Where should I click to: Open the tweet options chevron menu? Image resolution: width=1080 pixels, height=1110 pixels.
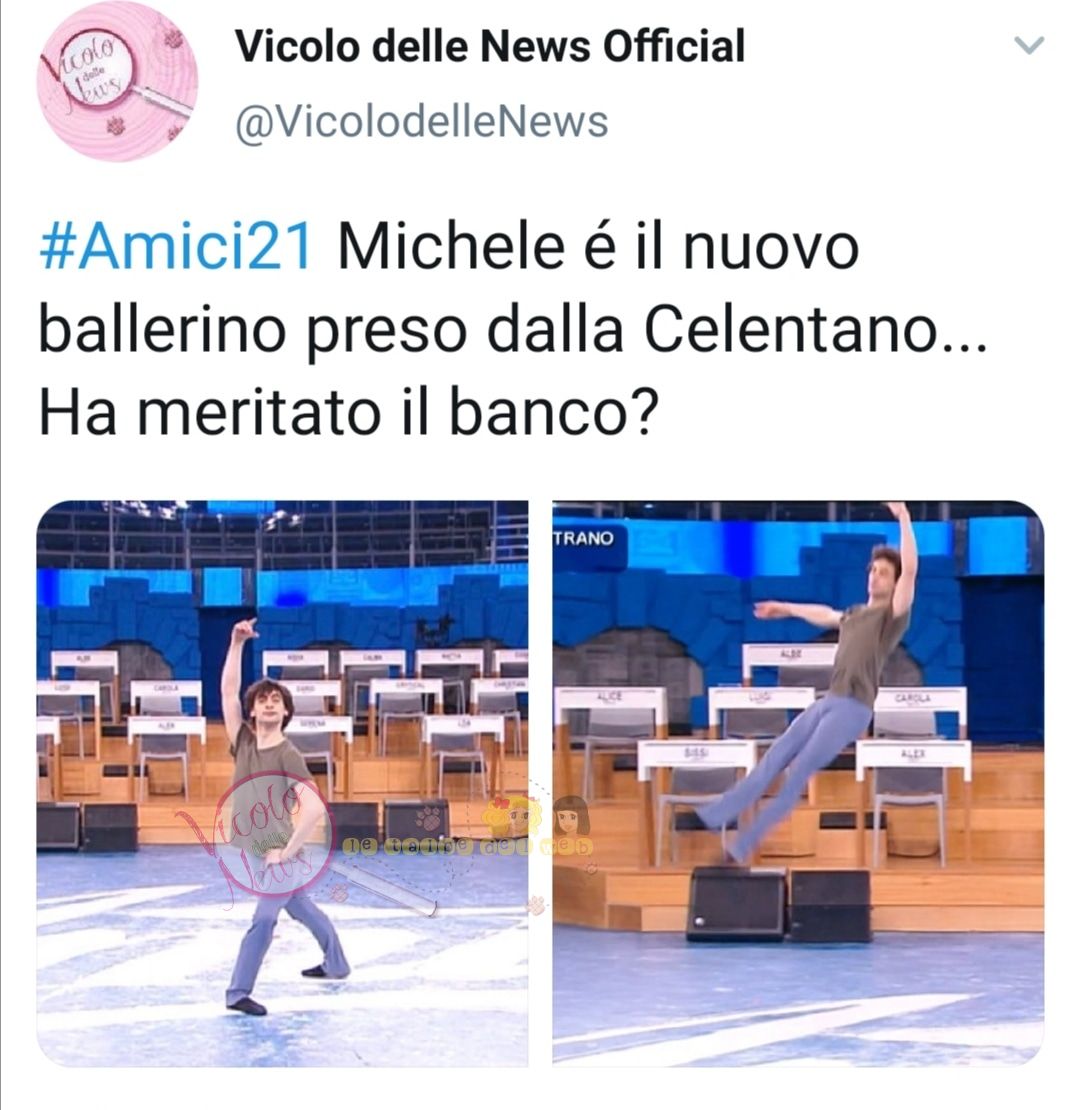point(1029,45)
